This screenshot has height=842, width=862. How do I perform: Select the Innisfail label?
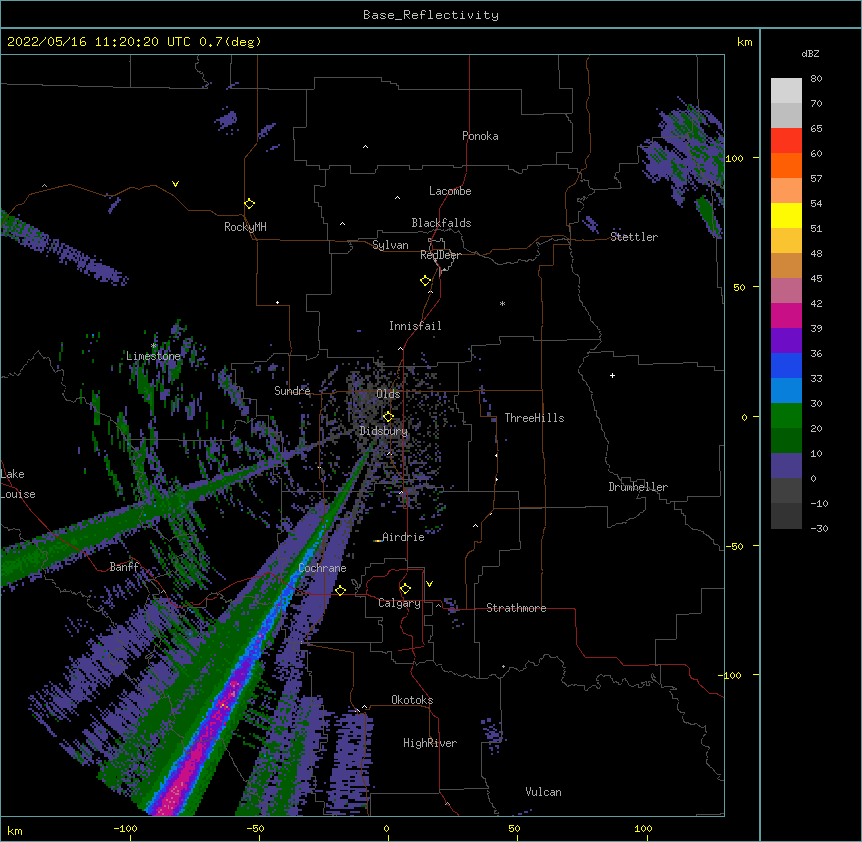tap(415, 326)
